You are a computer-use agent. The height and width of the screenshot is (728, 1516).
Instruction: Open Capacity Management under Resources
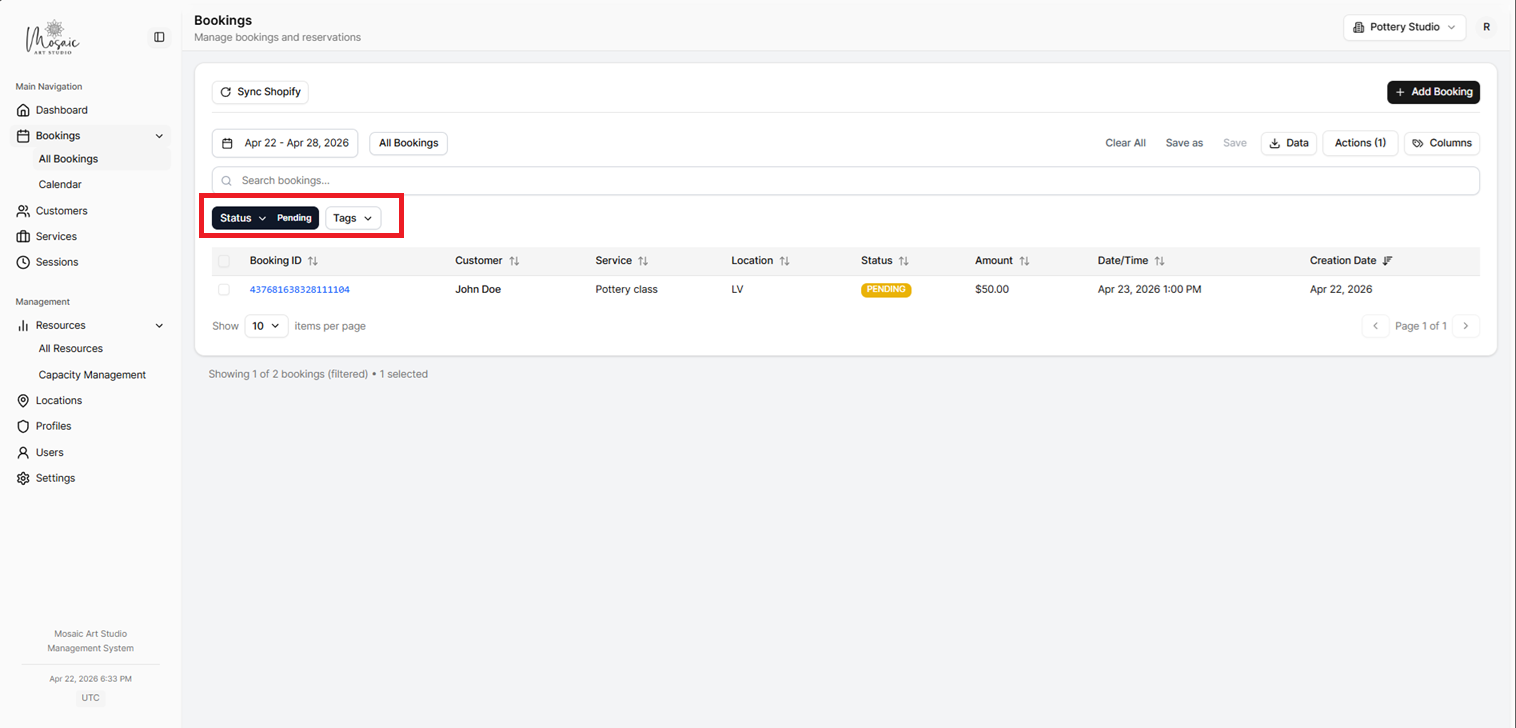click(92, 374)
